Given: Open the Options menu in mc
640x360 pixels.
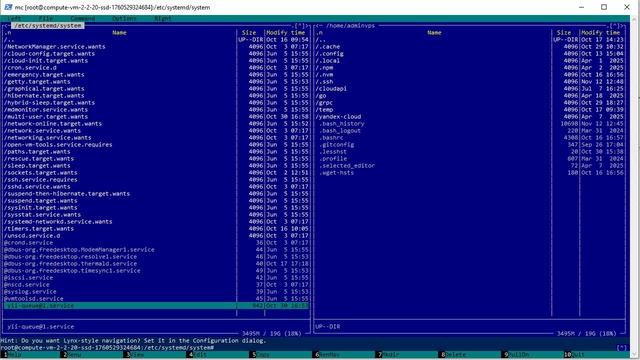Looking at the screenshot, I should pos(124,18).
